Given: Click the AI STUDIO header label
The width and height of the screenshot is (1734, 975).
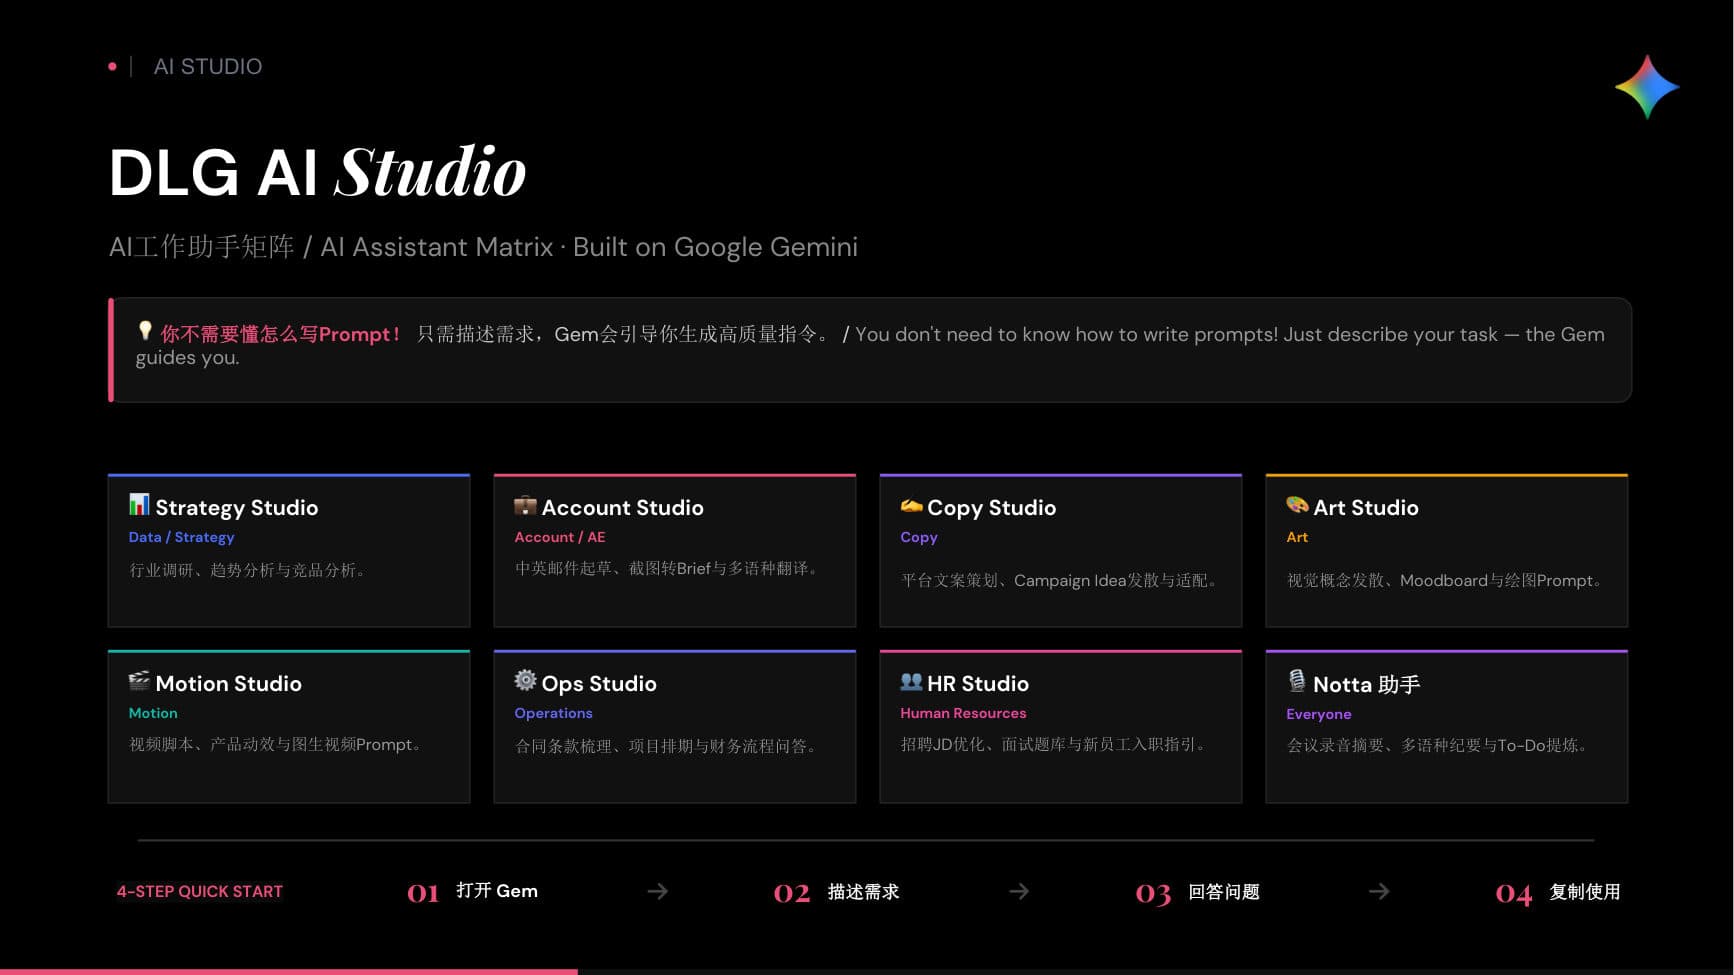Looking at the screenshot, I should point(207,66).
